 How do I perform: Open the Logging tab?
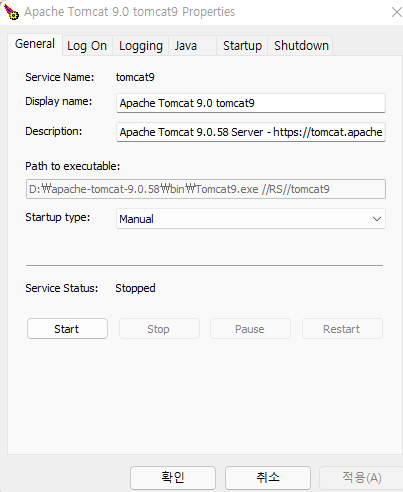tap(141, 46)
